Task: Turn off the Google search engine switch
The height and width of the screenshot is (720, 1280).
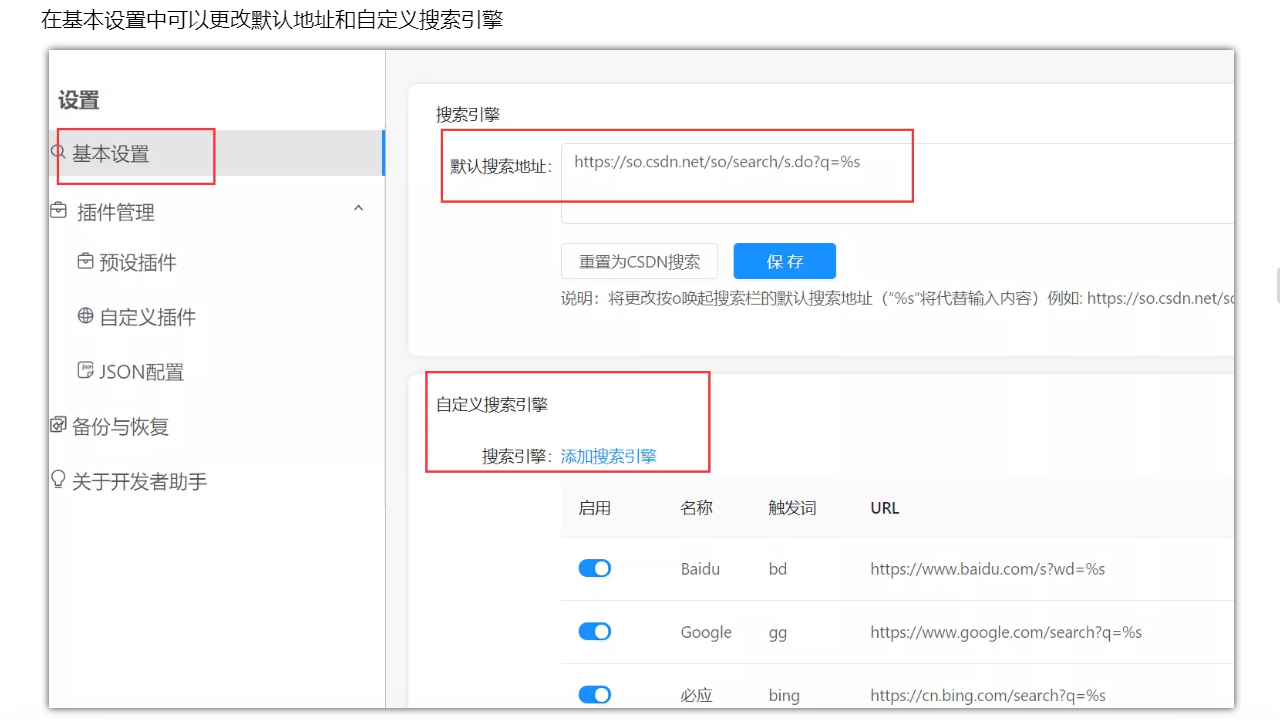Action: 594,631
